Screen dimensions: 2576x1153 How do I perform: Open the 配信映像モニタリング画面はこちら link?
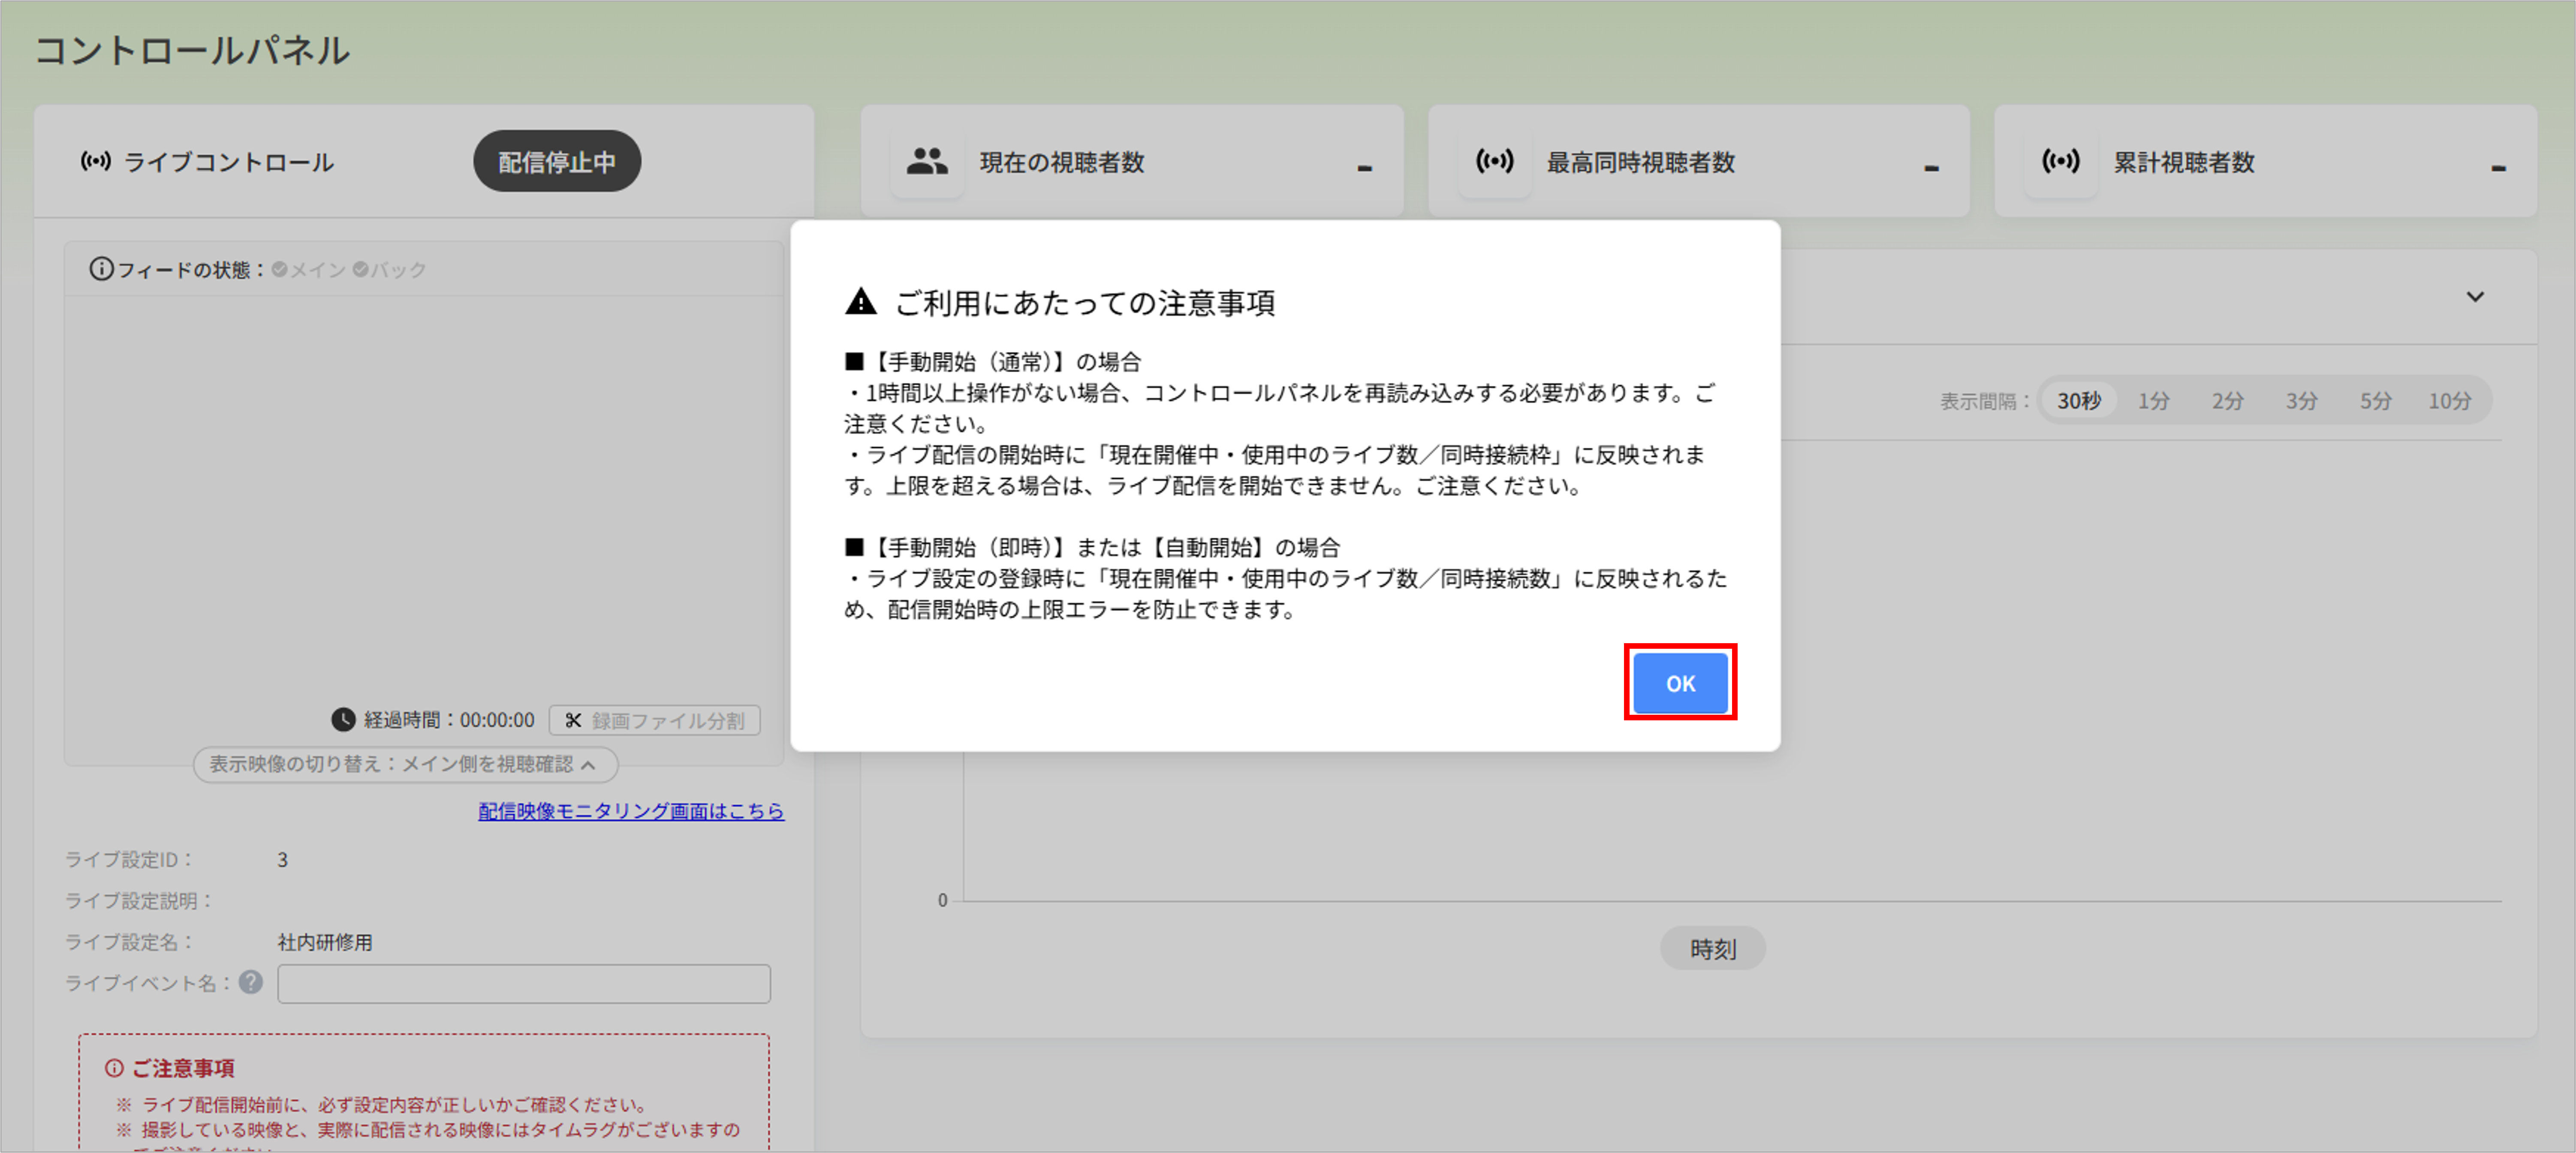pyautogui.click(x=631, y=811)
